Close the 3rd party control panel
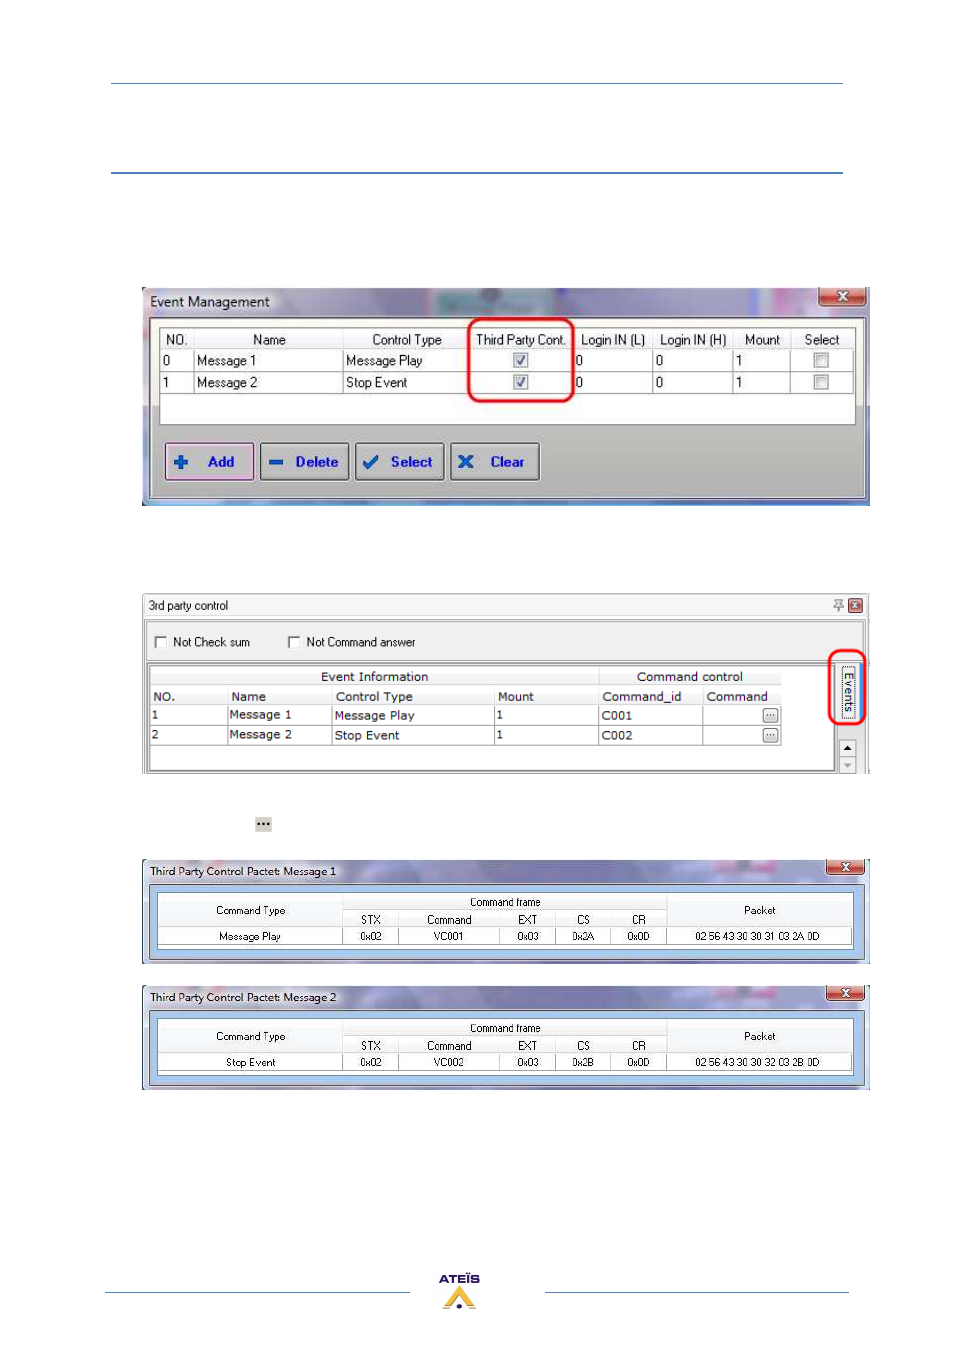Viewport: 954px width, 1350px height. 855,606
